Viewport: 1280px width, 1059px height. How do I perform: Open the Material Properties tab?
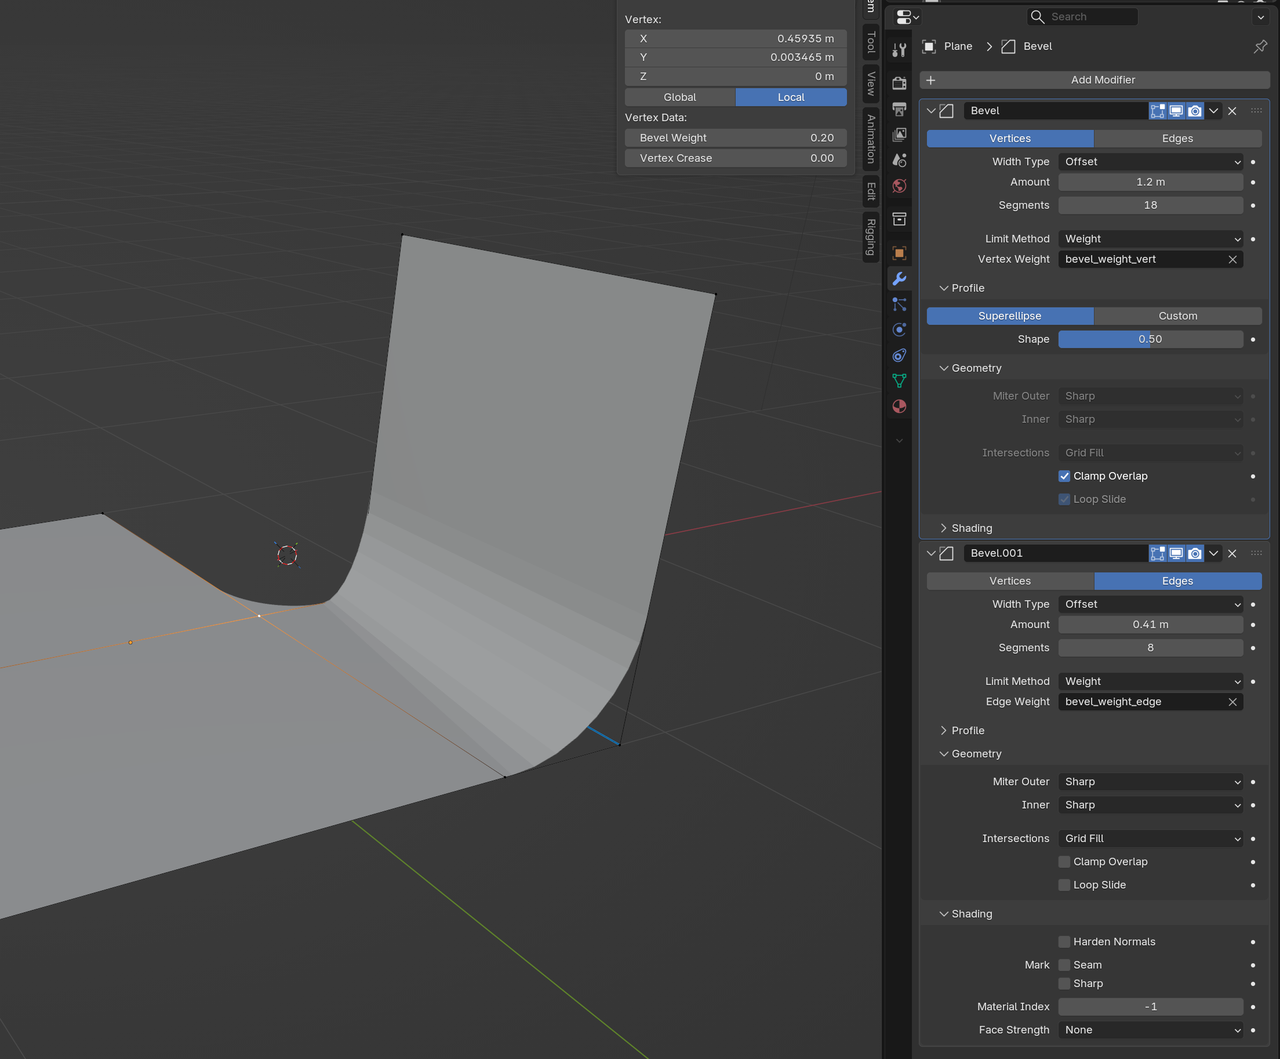coord(899,406)
